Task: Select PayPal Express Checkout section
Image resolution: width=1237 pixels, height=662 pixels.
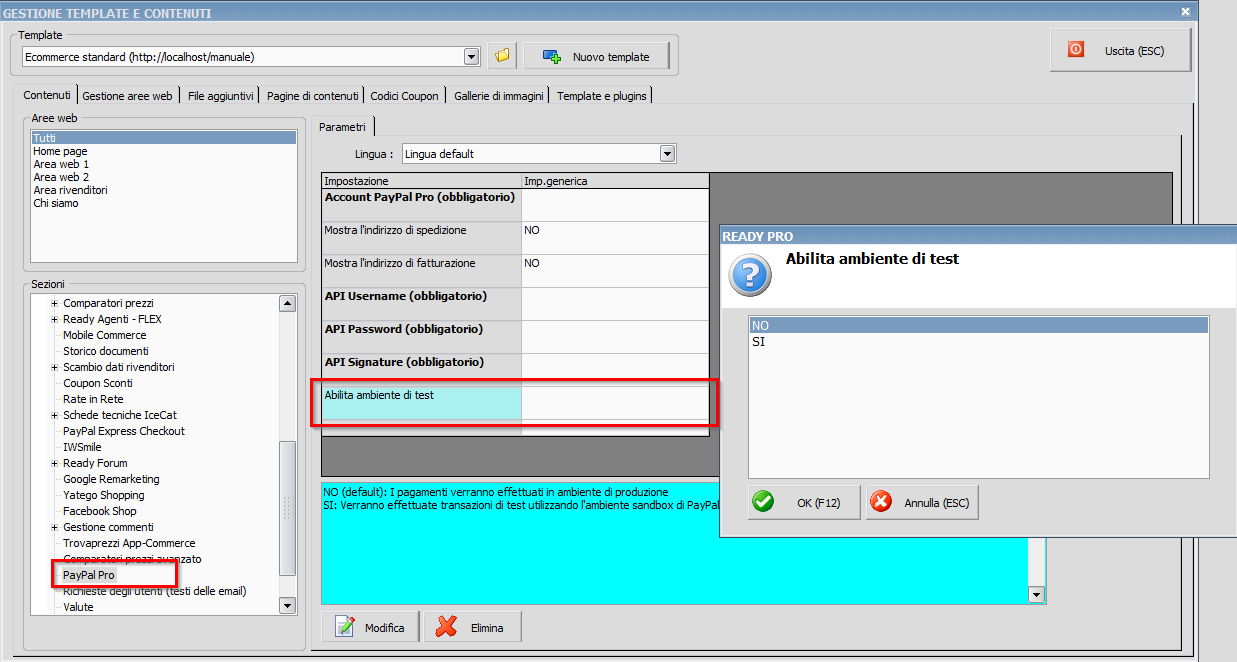Action: pyautogui.click(x=124, y=431)
